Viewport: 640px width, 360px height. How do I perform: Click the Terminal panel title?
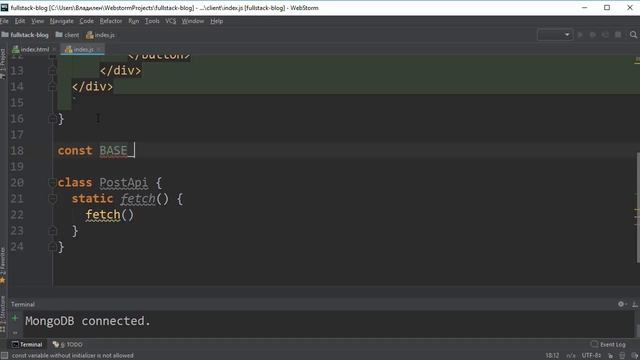coord(23,304)
